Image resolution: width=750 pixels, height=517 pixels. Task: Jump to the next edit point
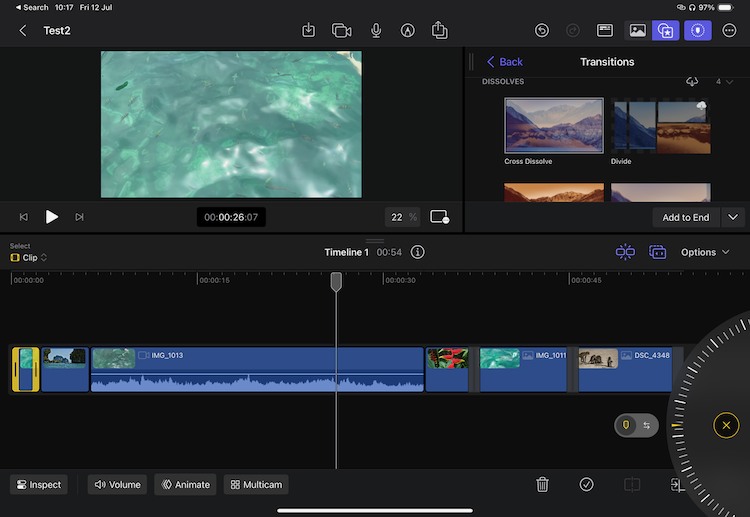(x=79, y=217)
